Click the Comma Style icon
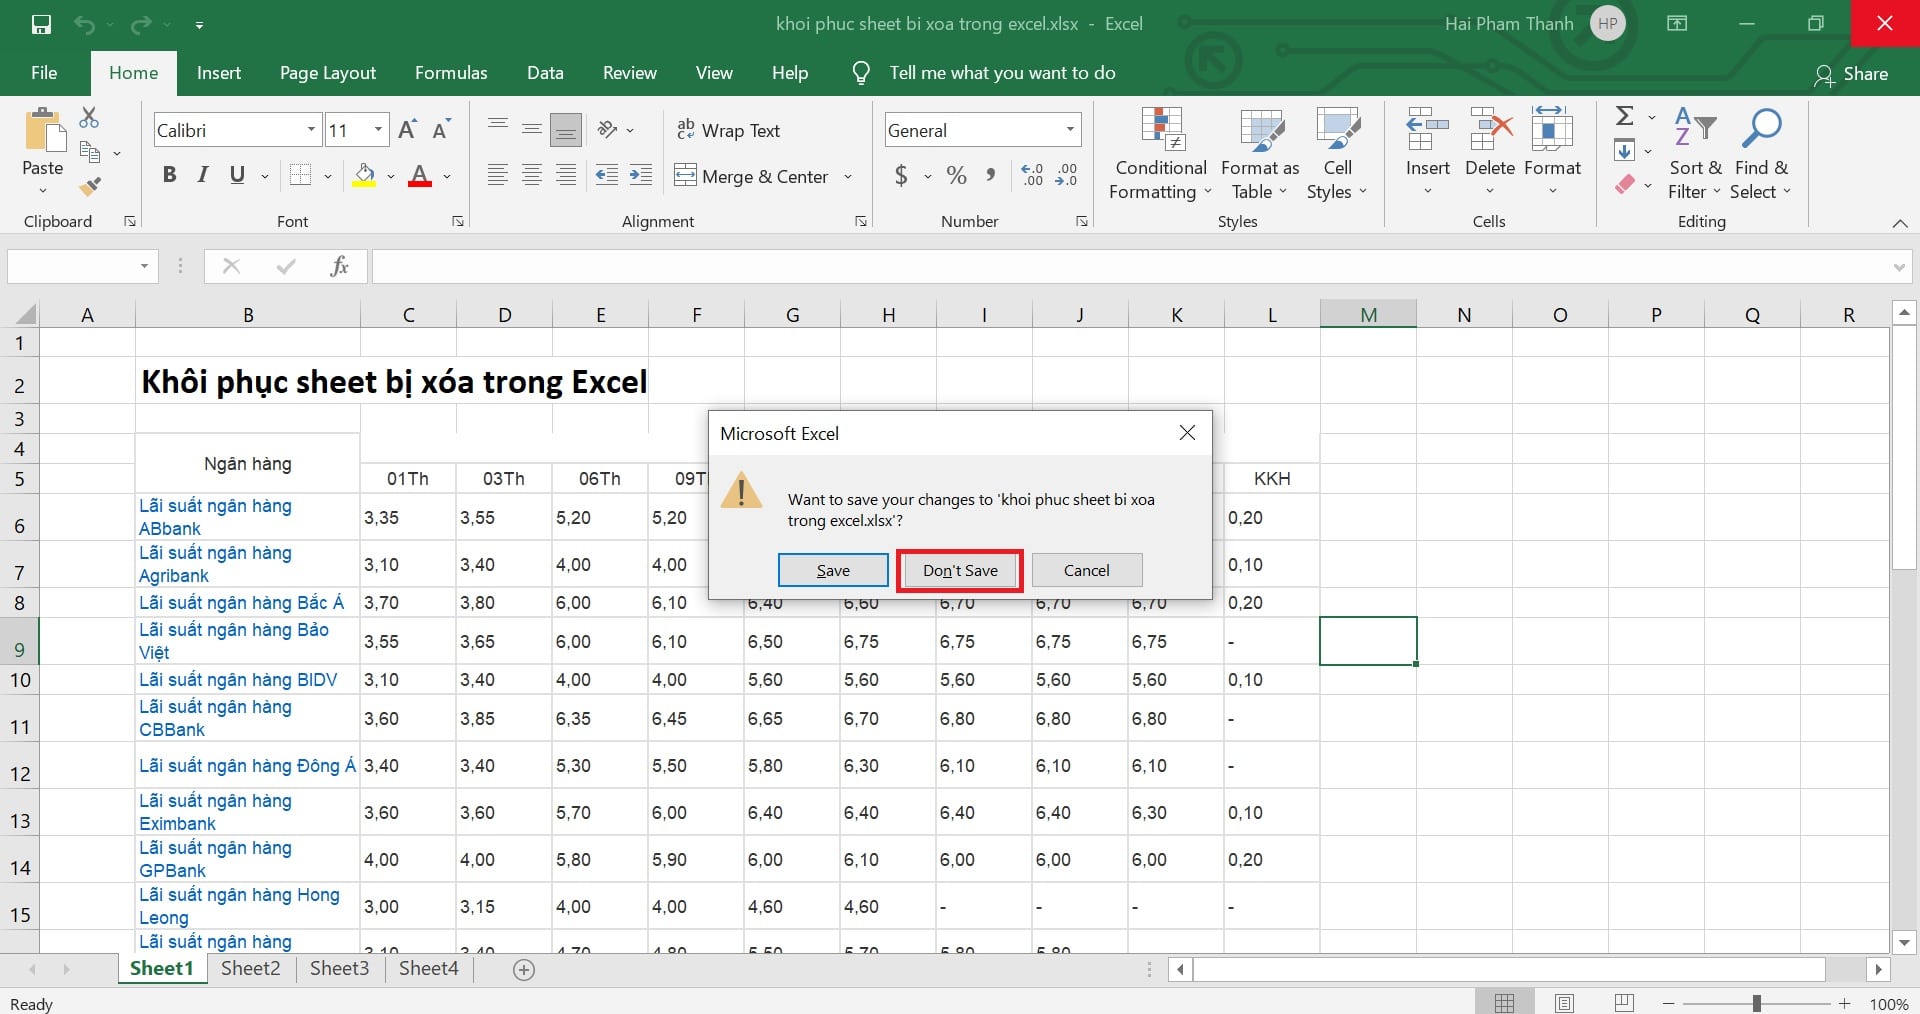This screenshot has width=1920, height=1014. point(990,176)
